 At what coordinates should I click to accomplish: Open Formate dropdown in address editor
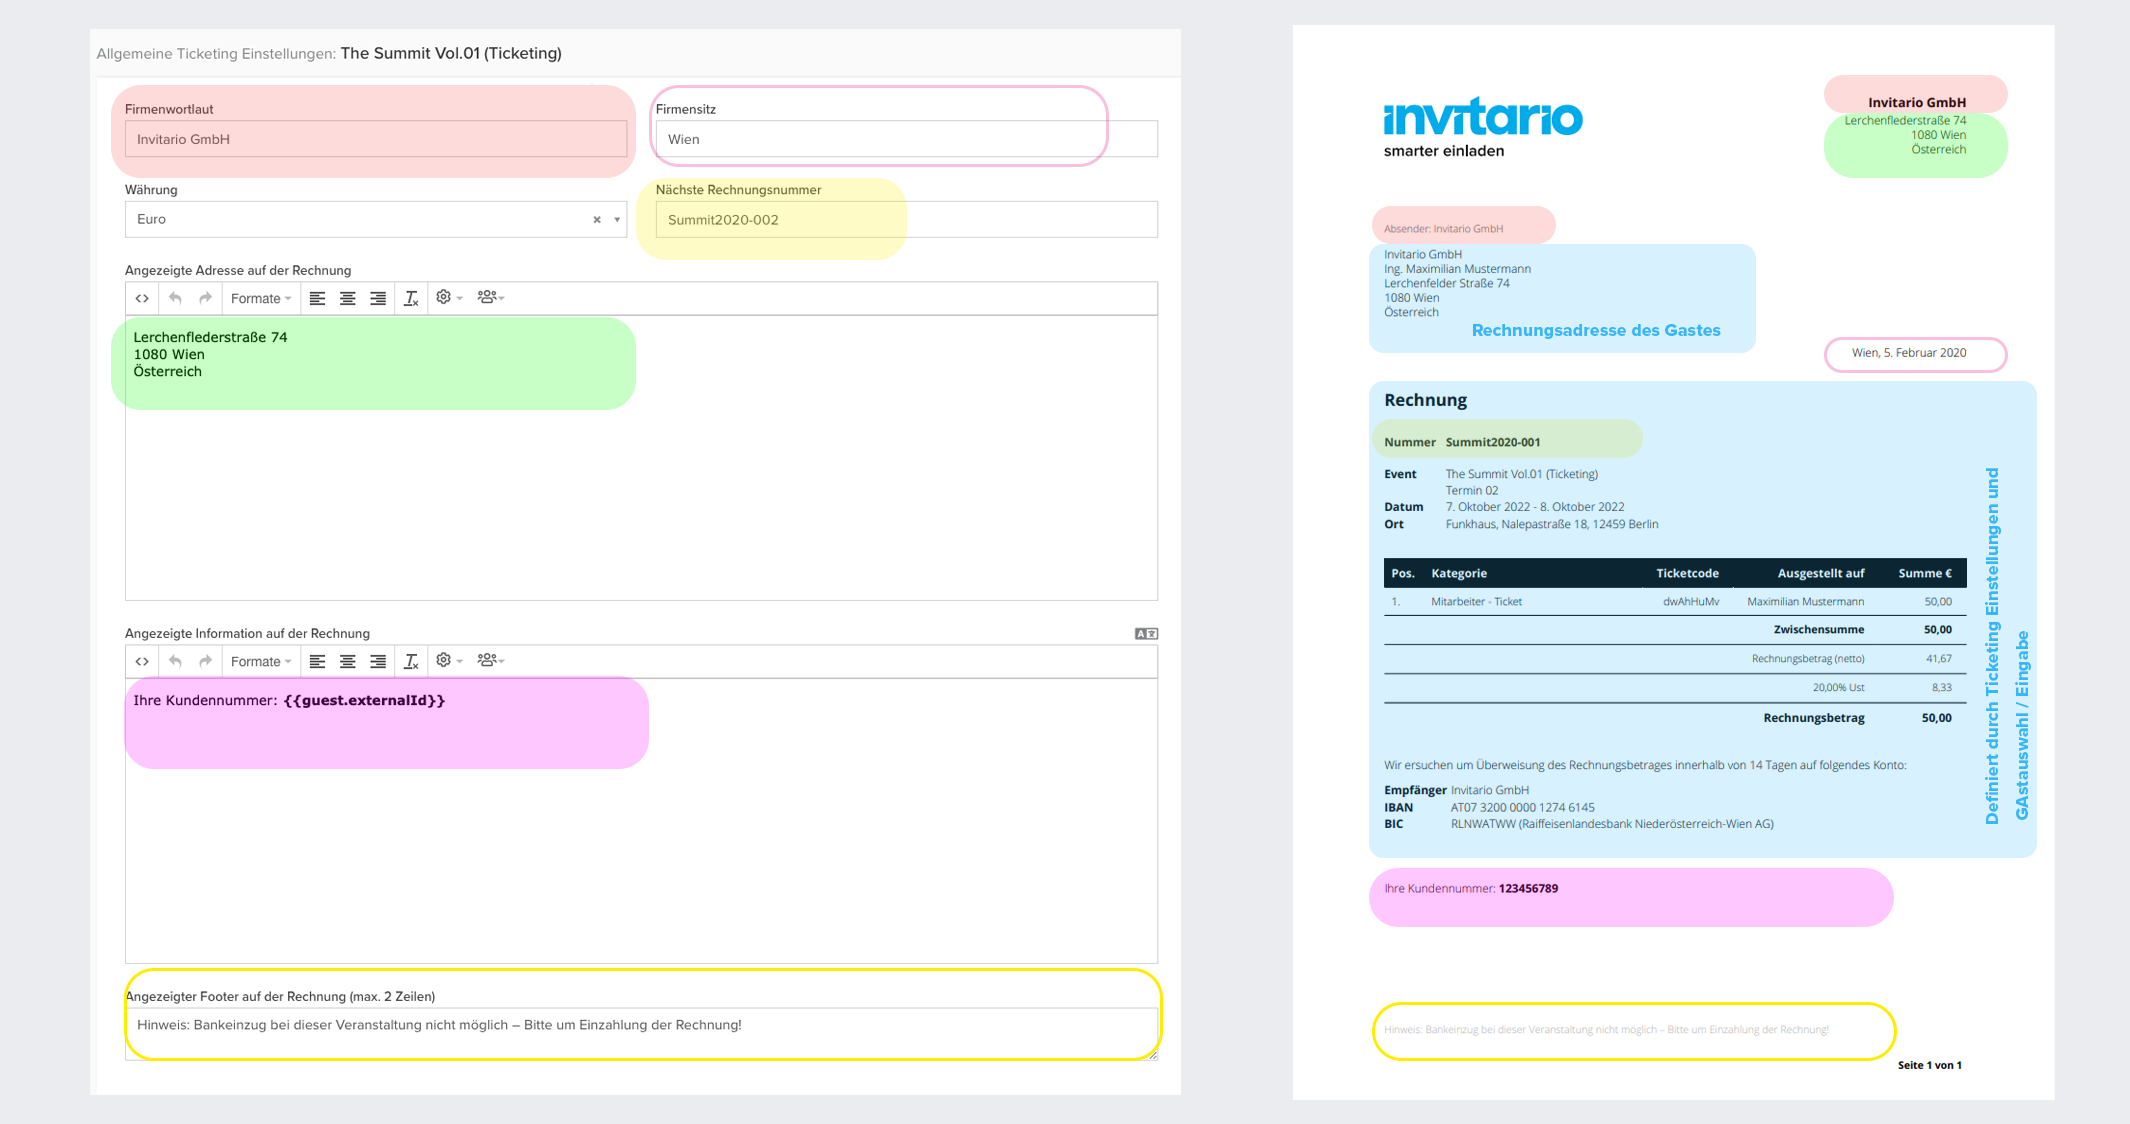click(260, 298)
